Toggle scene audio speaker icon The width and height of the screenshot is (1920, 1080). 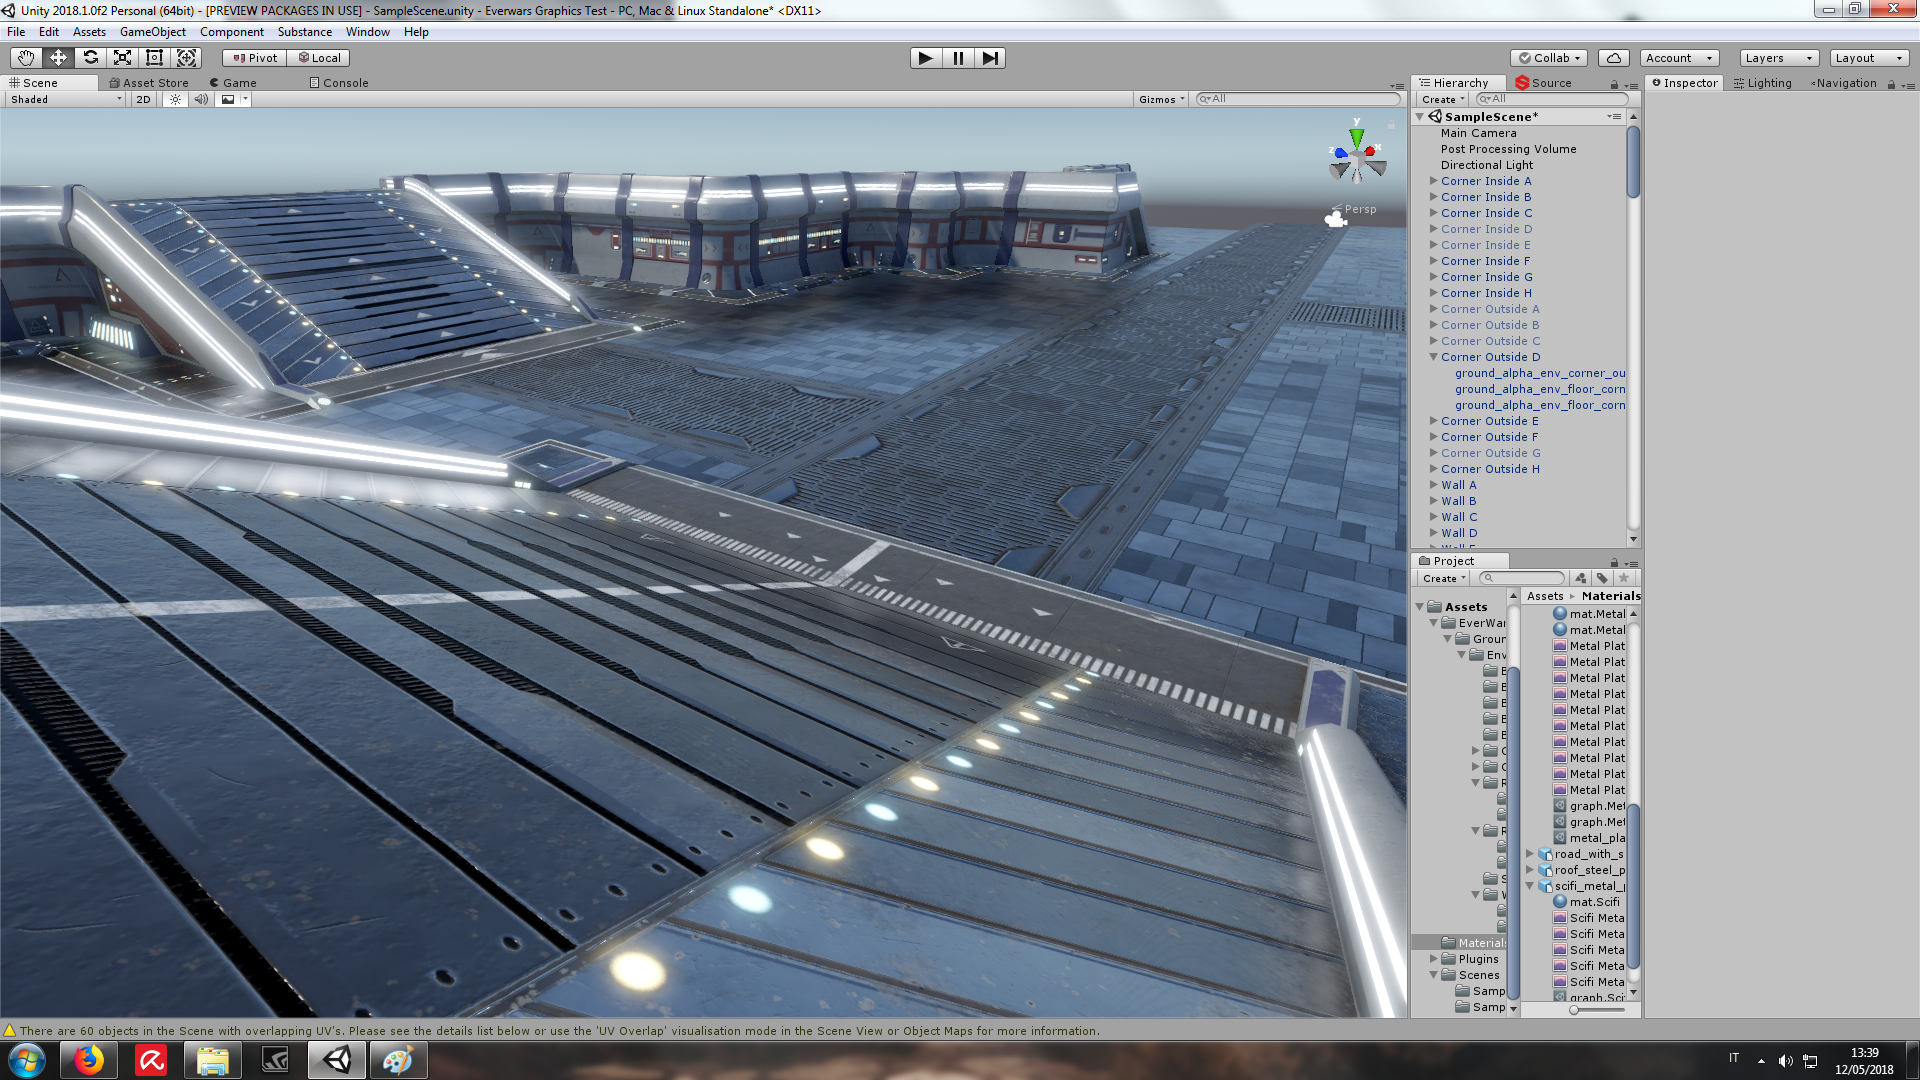(x=201, y=99)
